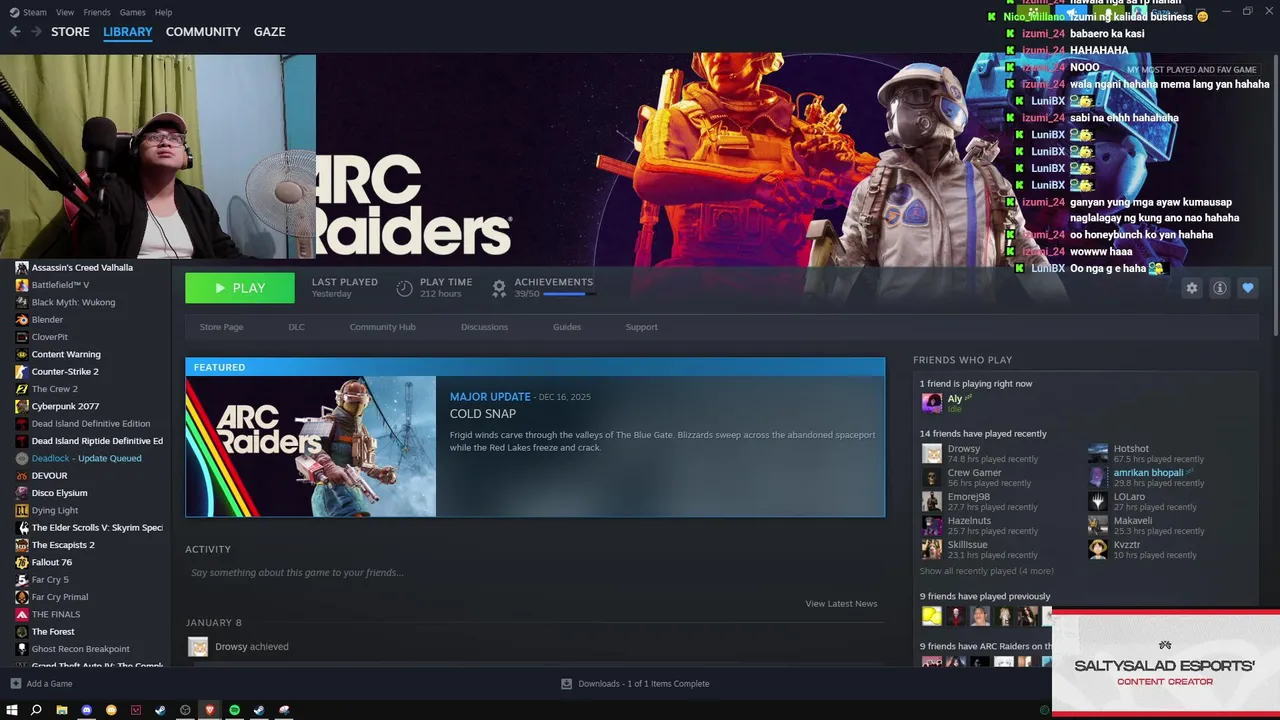Click the Counter-Strike 2 game icon
Image resolution: width=1280 pixels, height=720 pixels.
point(22,372)
